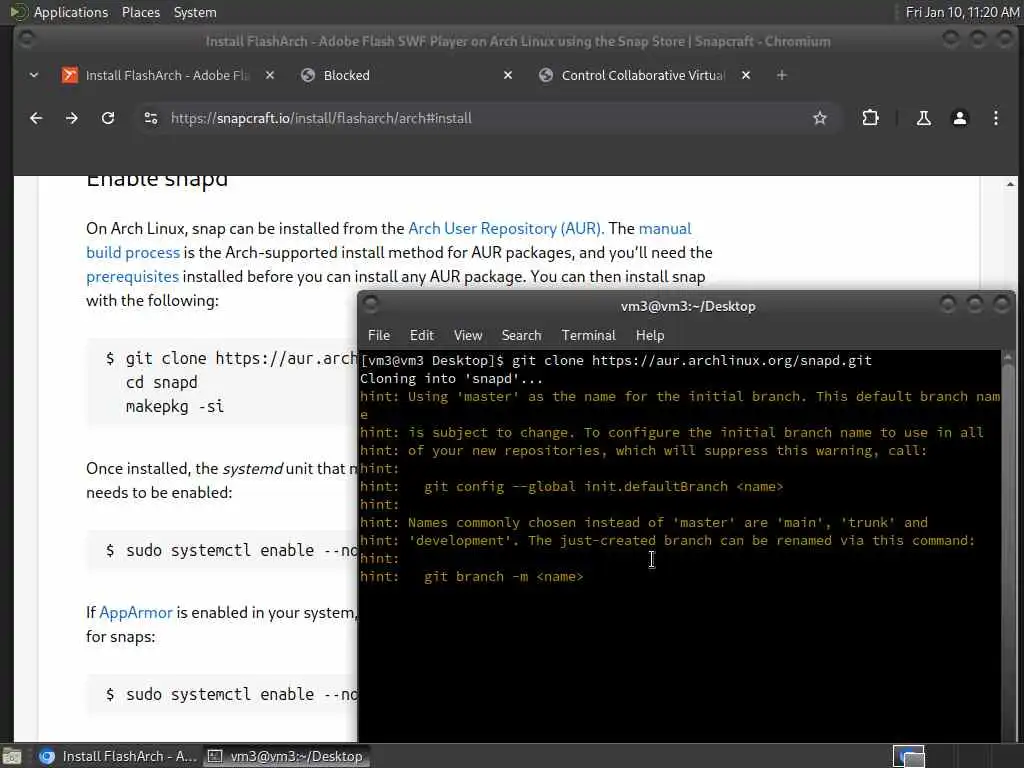Viewport: 1024px width, 768px height.
Task: Open terminal View menu
Action: click(468, 335)
